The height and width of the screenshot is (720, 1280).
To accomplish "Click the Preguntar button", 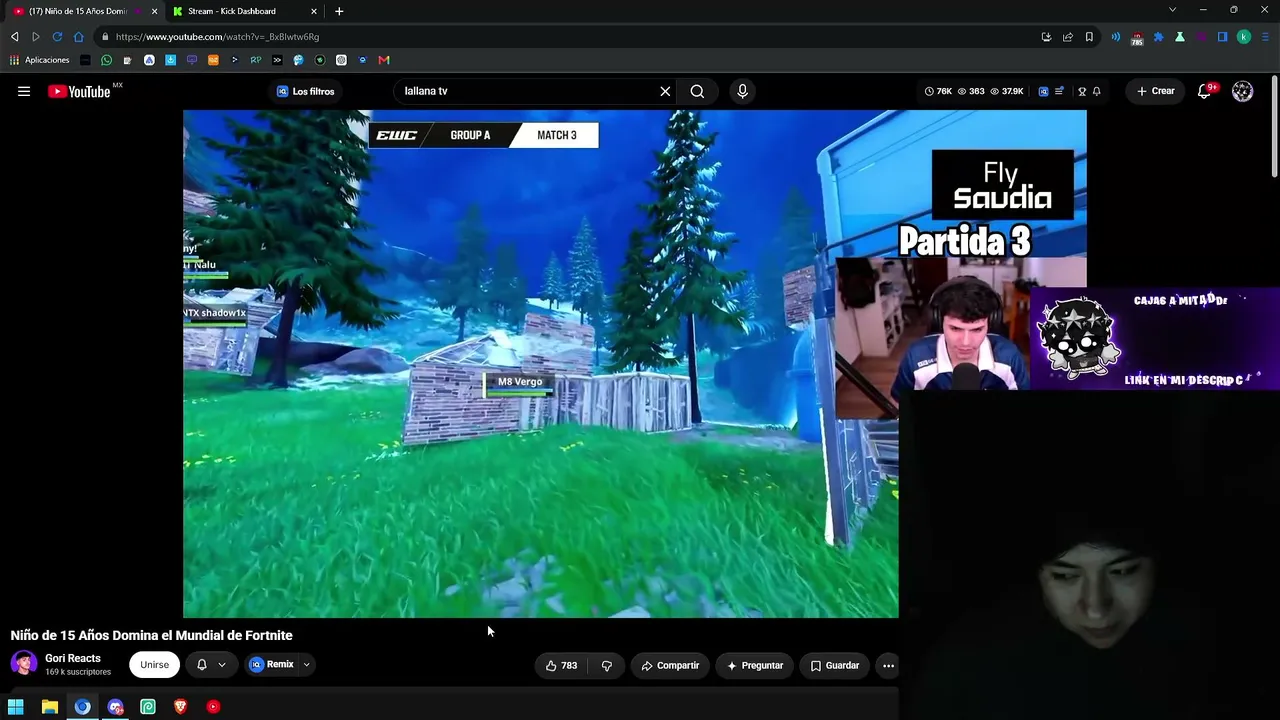I will pyautogui.click(x=755, y=665).
